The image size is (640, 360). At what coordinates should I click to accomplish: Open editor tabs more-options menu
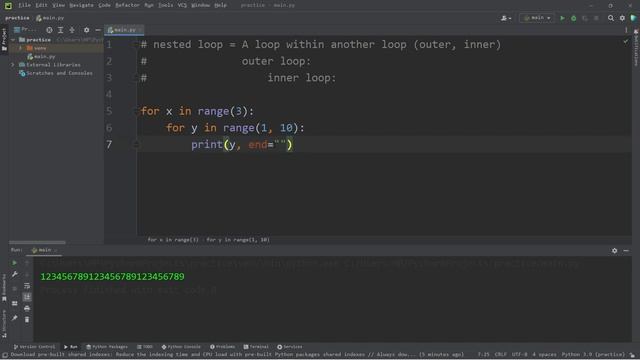(626, 30)
